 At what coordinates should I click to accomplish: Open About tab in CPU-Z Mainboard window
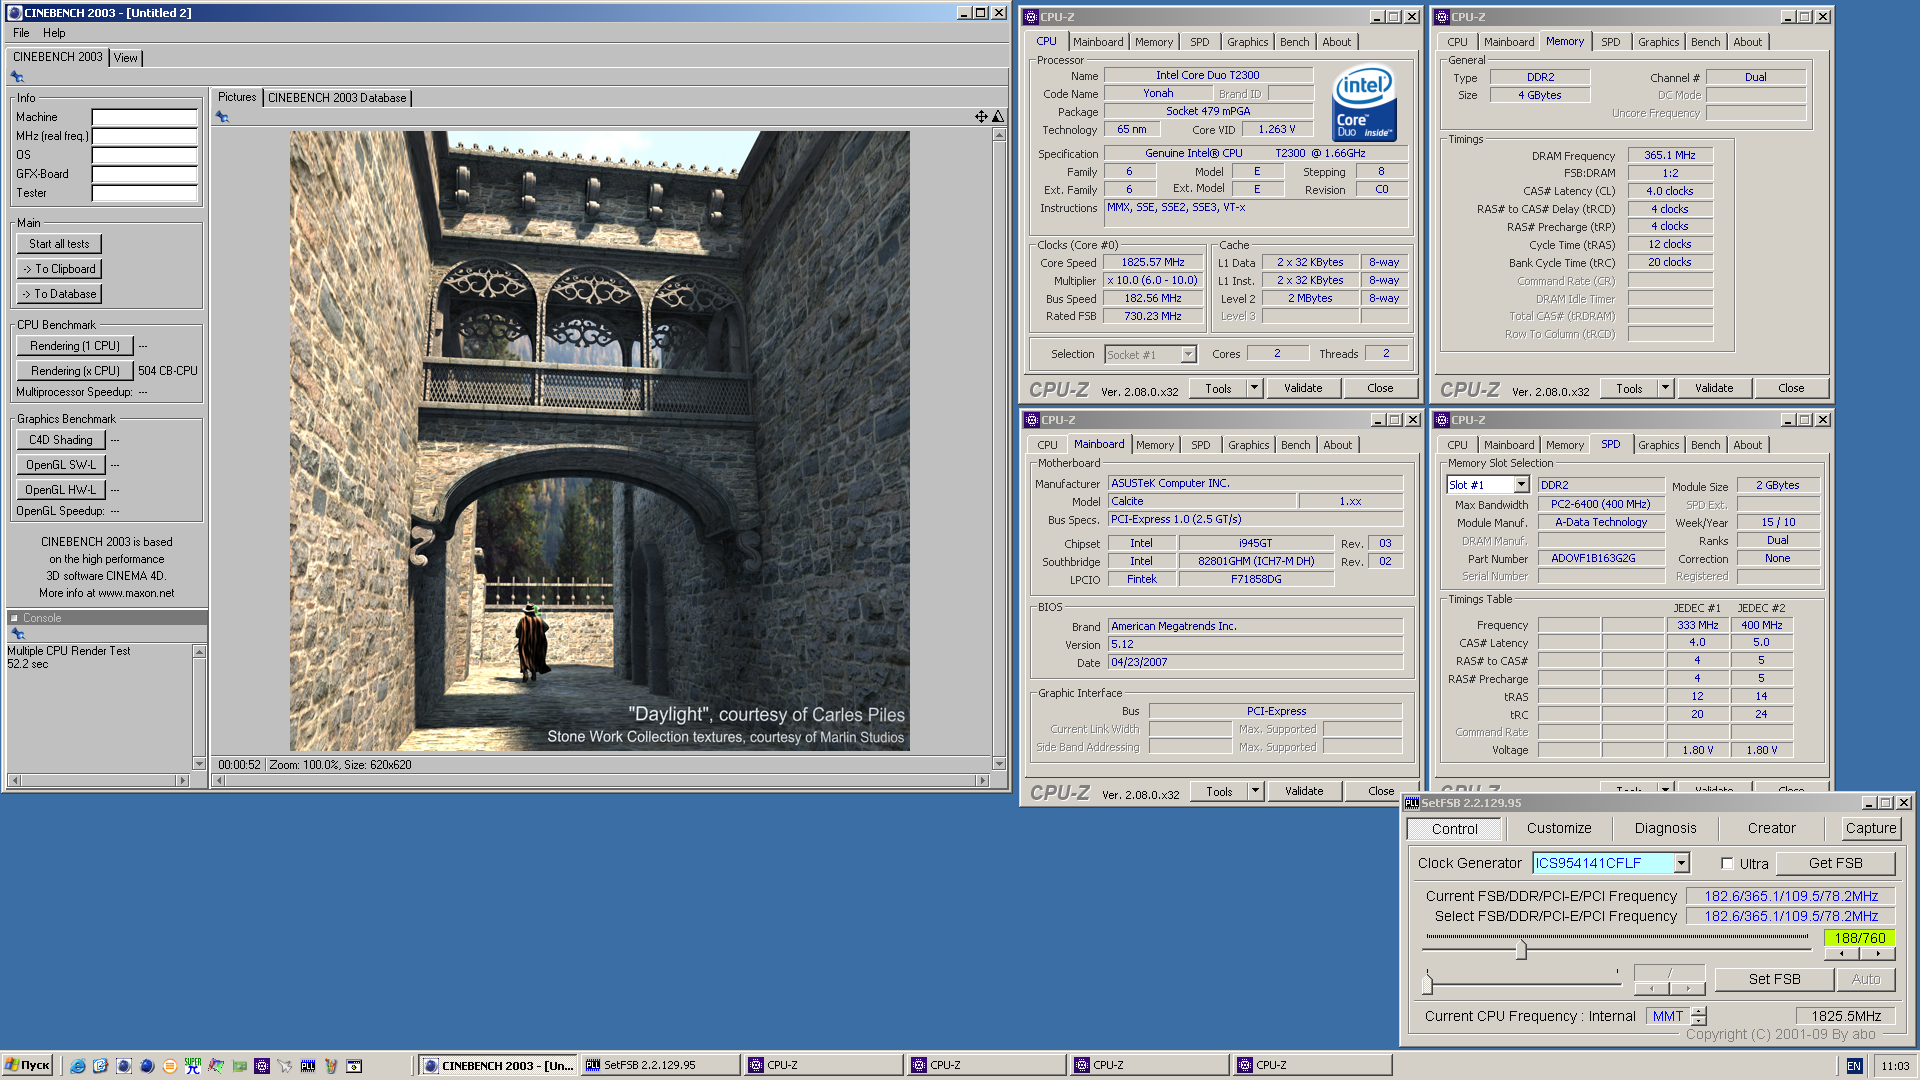pos(1337,445)
